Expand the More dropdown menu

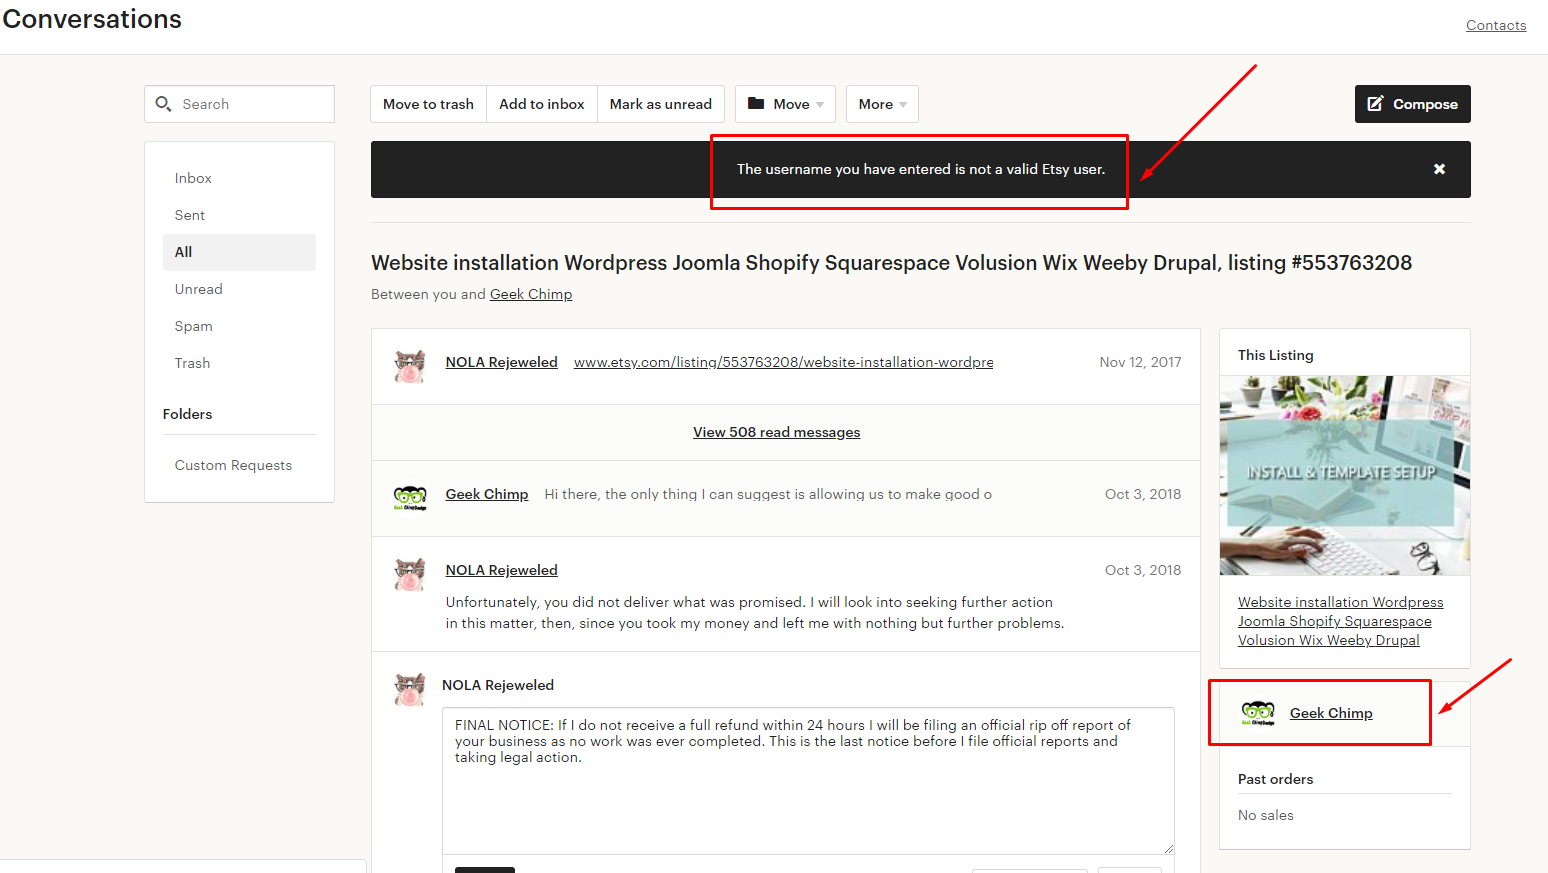coord(882,104)
